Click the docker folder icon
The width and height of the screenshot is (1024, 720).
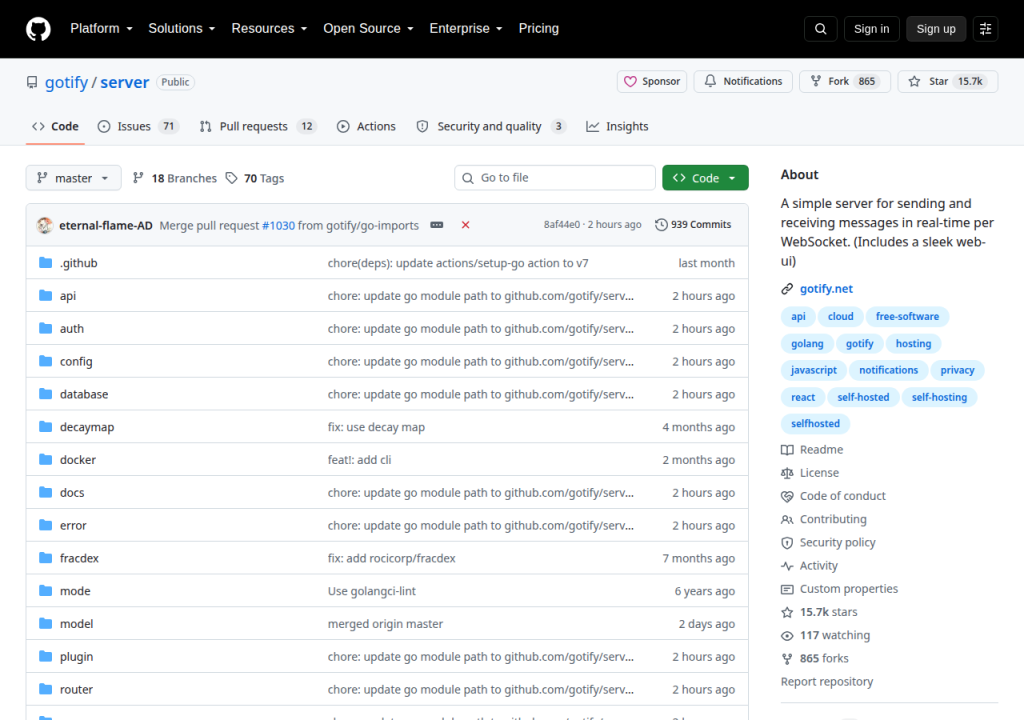[x=45, y=459]
